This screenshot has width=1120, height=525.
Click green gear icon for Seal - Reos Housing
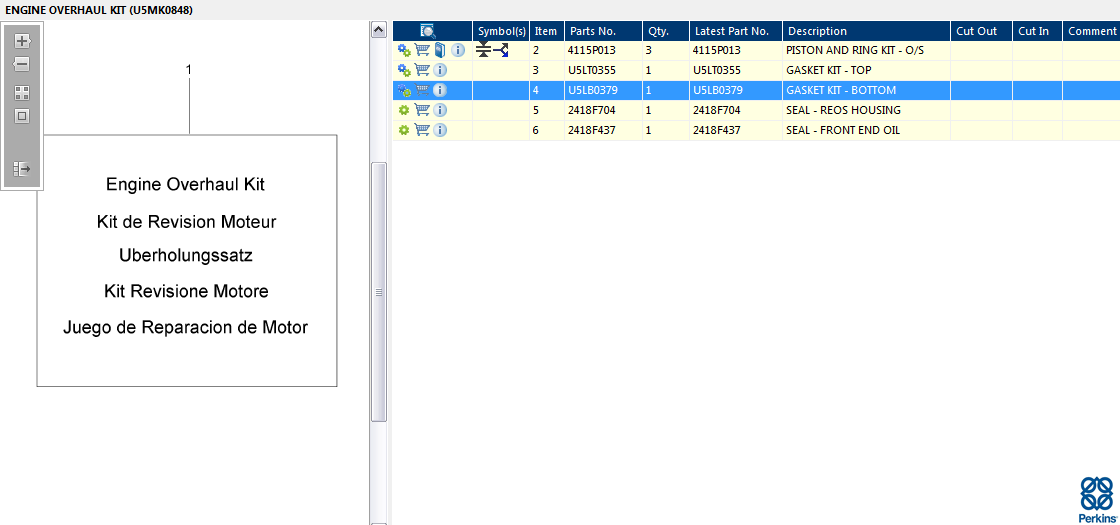pos(404,110)
